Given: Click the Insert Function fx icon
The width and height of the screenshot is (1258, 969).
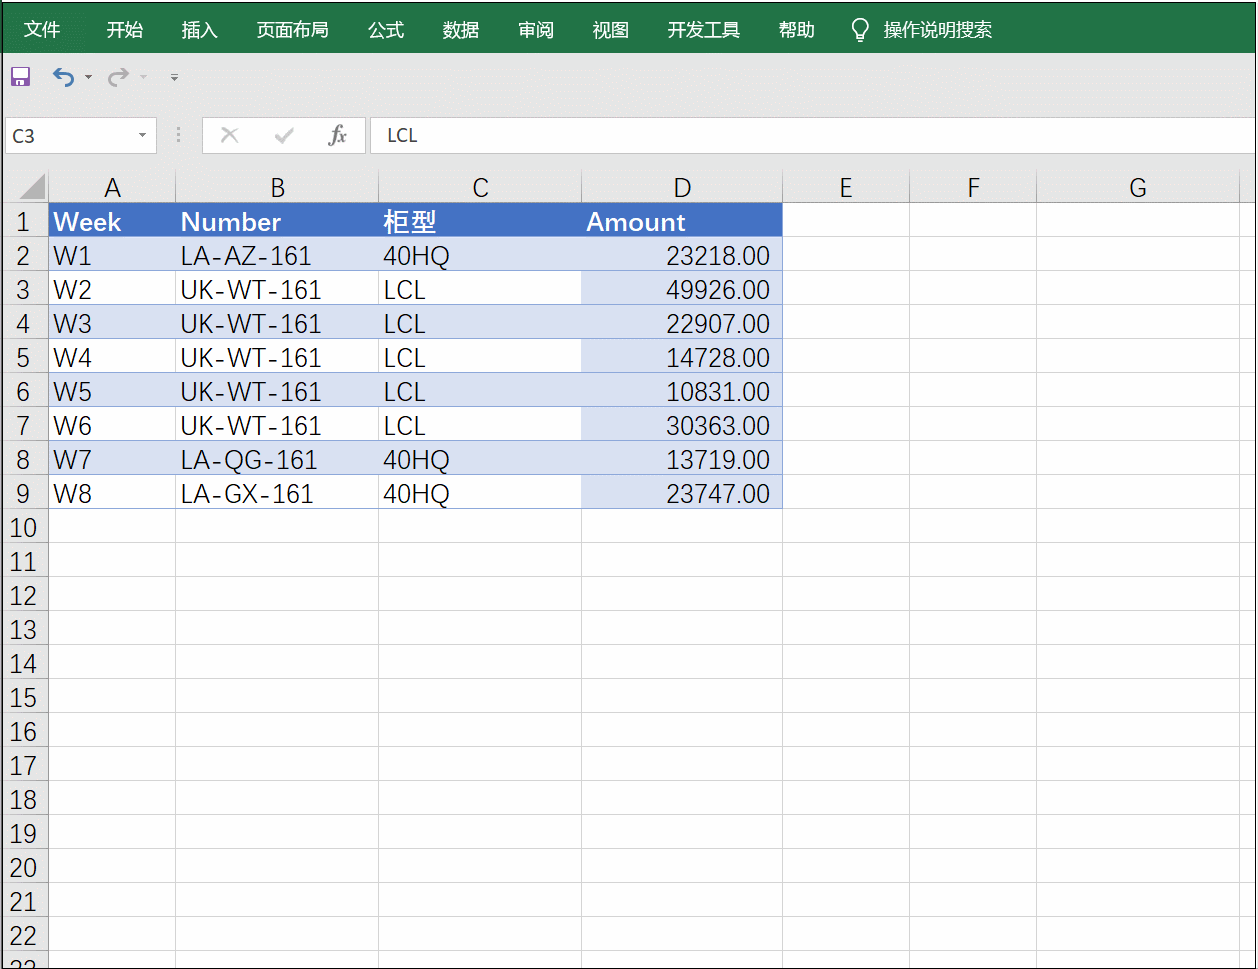Looking at the screenshot, I should pyautogui.click(x=338, y=135).
